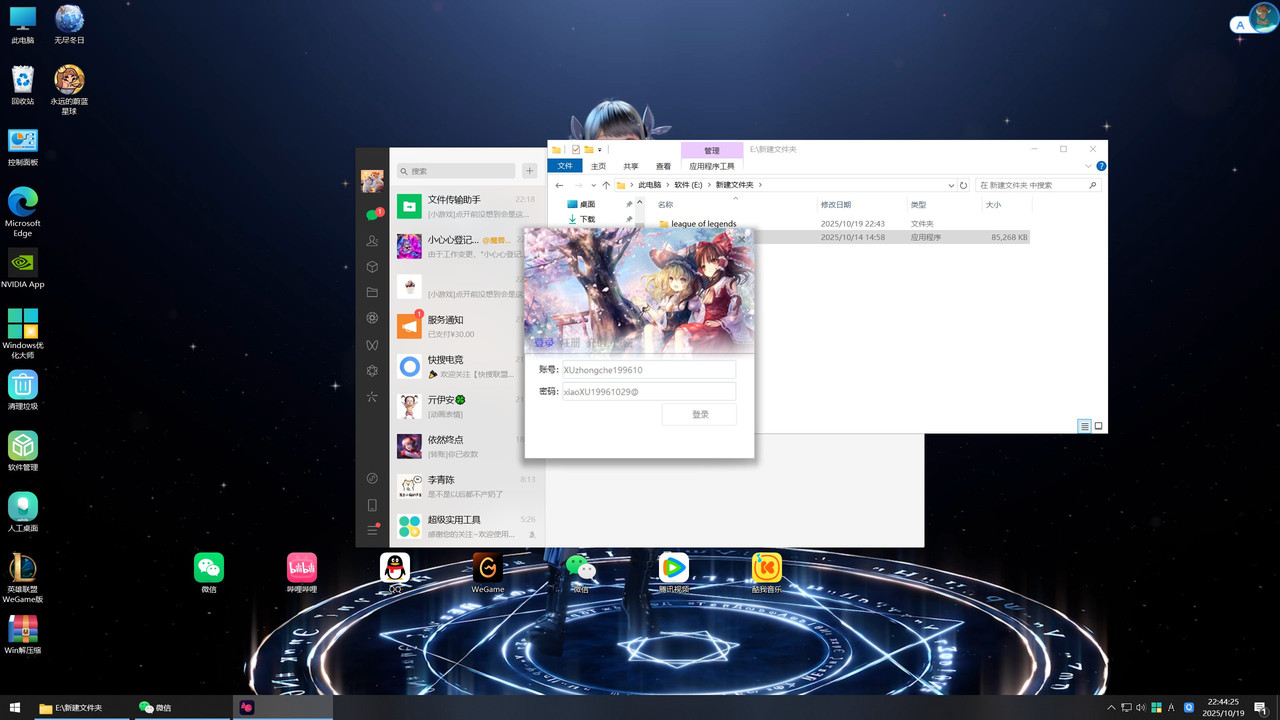Refresh the Explorer folder view
The width and height of the screenshot is (1280, 720).
coord(964,185)
